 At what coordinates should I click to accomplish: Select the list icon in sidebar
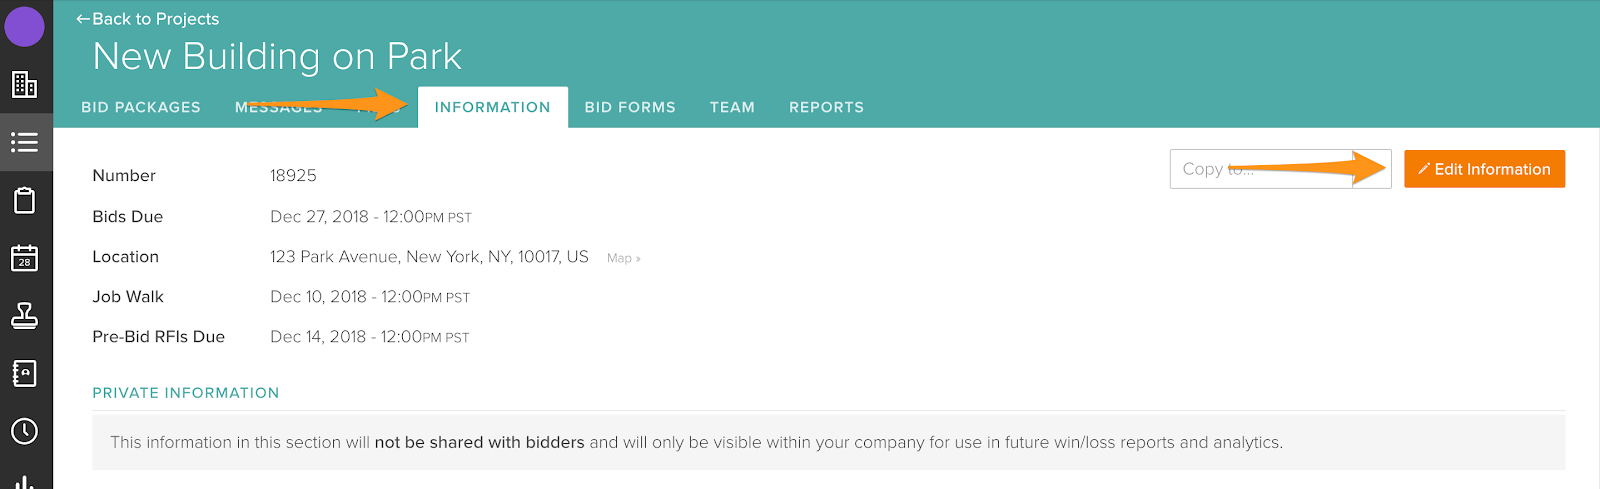(24, 142)
